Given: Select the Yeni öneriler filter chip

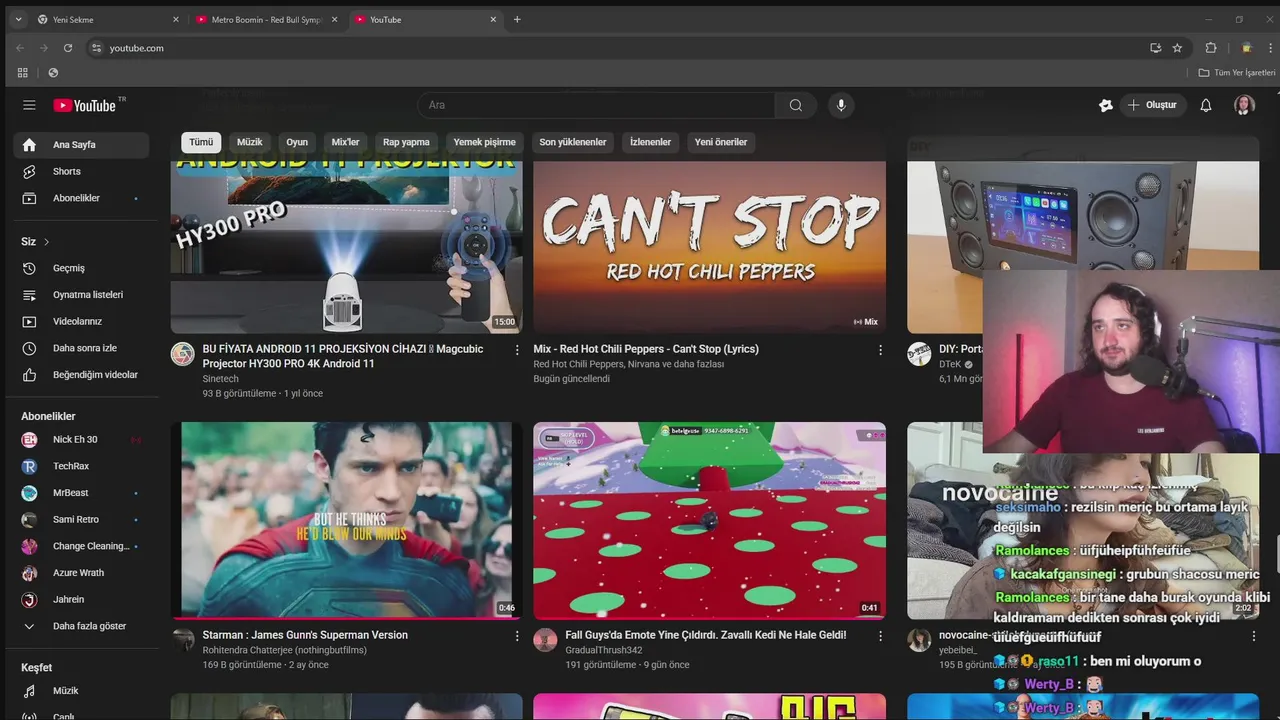Looking at the screenshot, I should (721, 142).
